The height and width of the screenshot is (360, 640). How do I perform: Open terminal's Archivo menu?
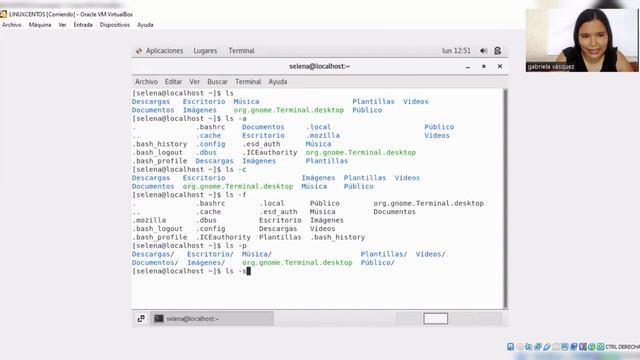tap(146, 82)
